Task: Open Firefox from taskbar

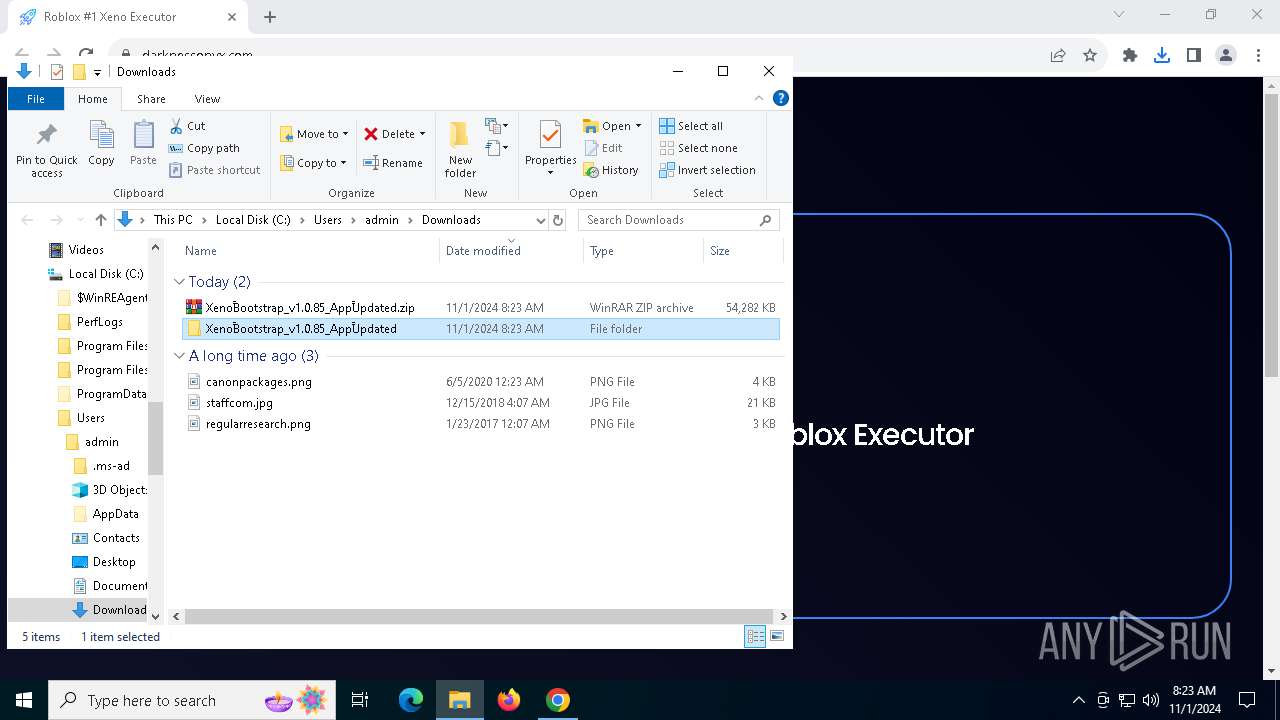Action: tap(509, 700)
